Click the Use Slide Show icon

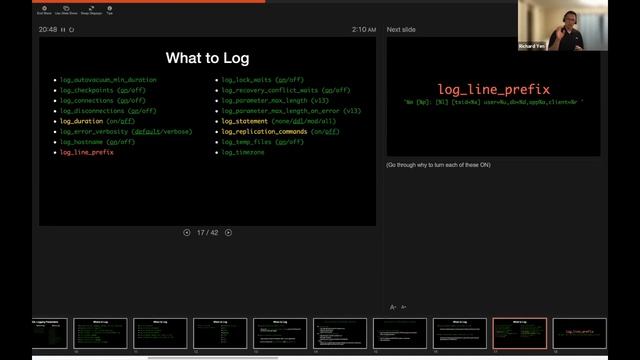coord(66,10)
